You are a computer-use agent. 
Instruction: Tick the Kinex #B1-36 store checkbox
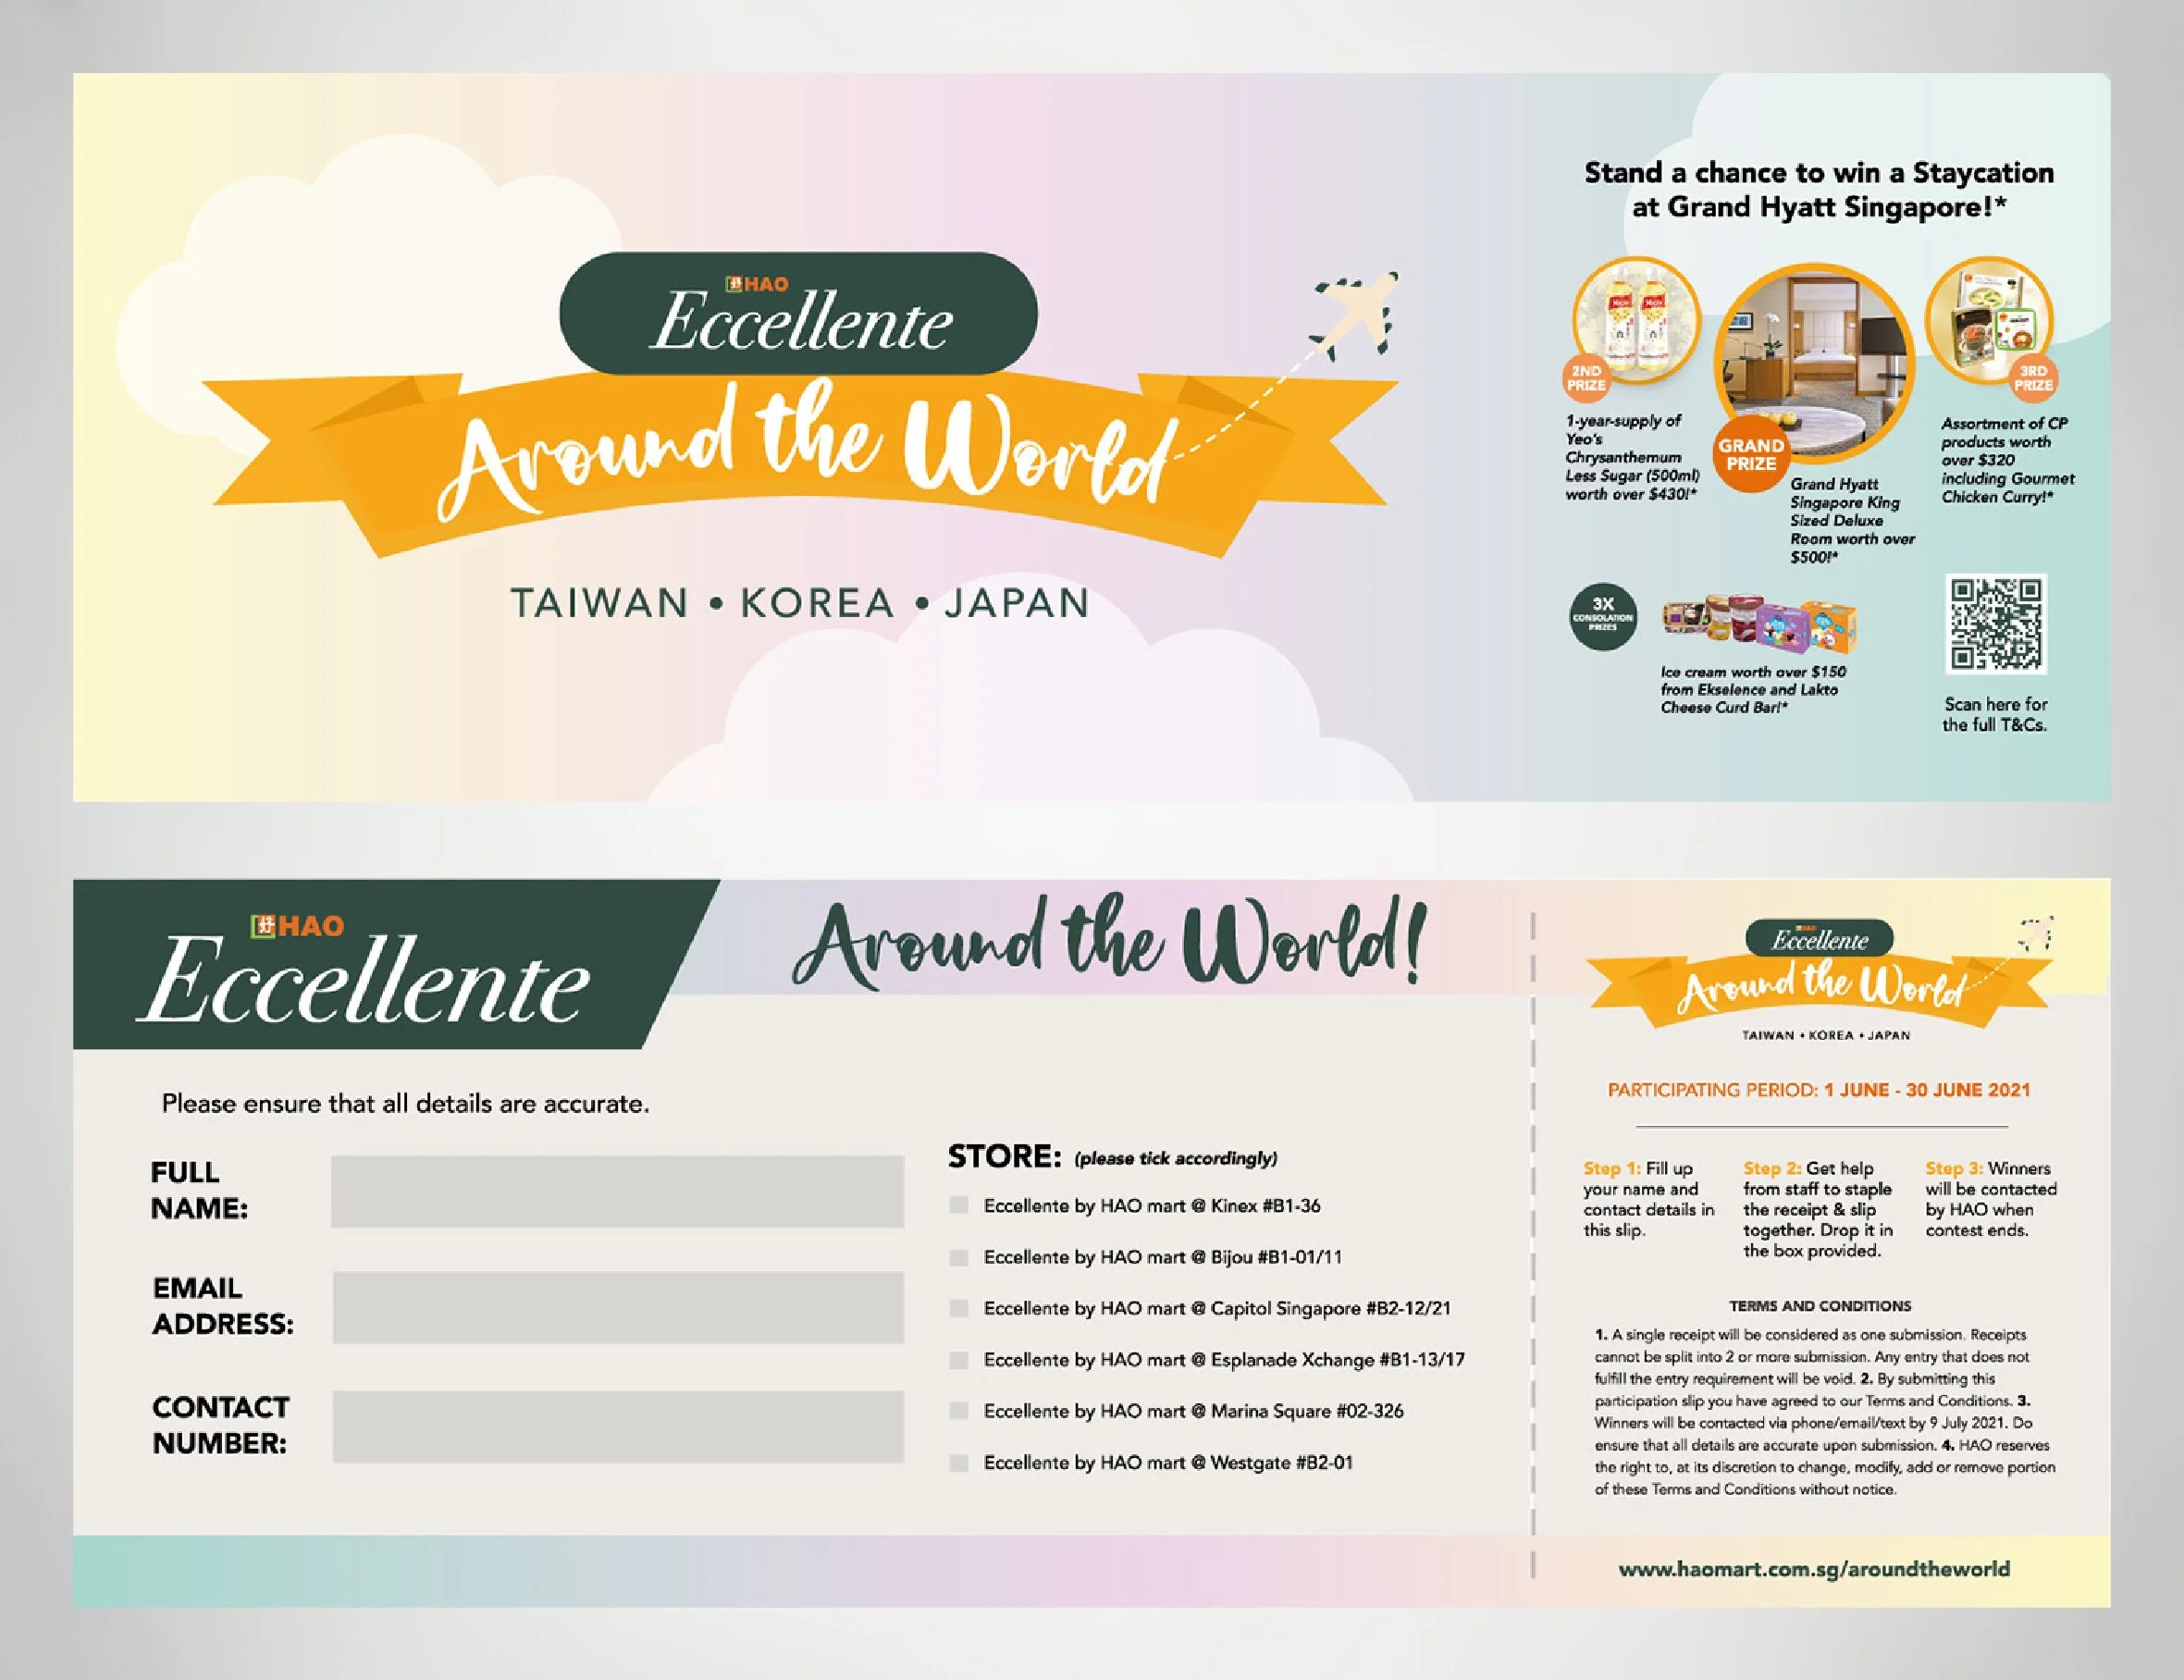point(959,1206)
